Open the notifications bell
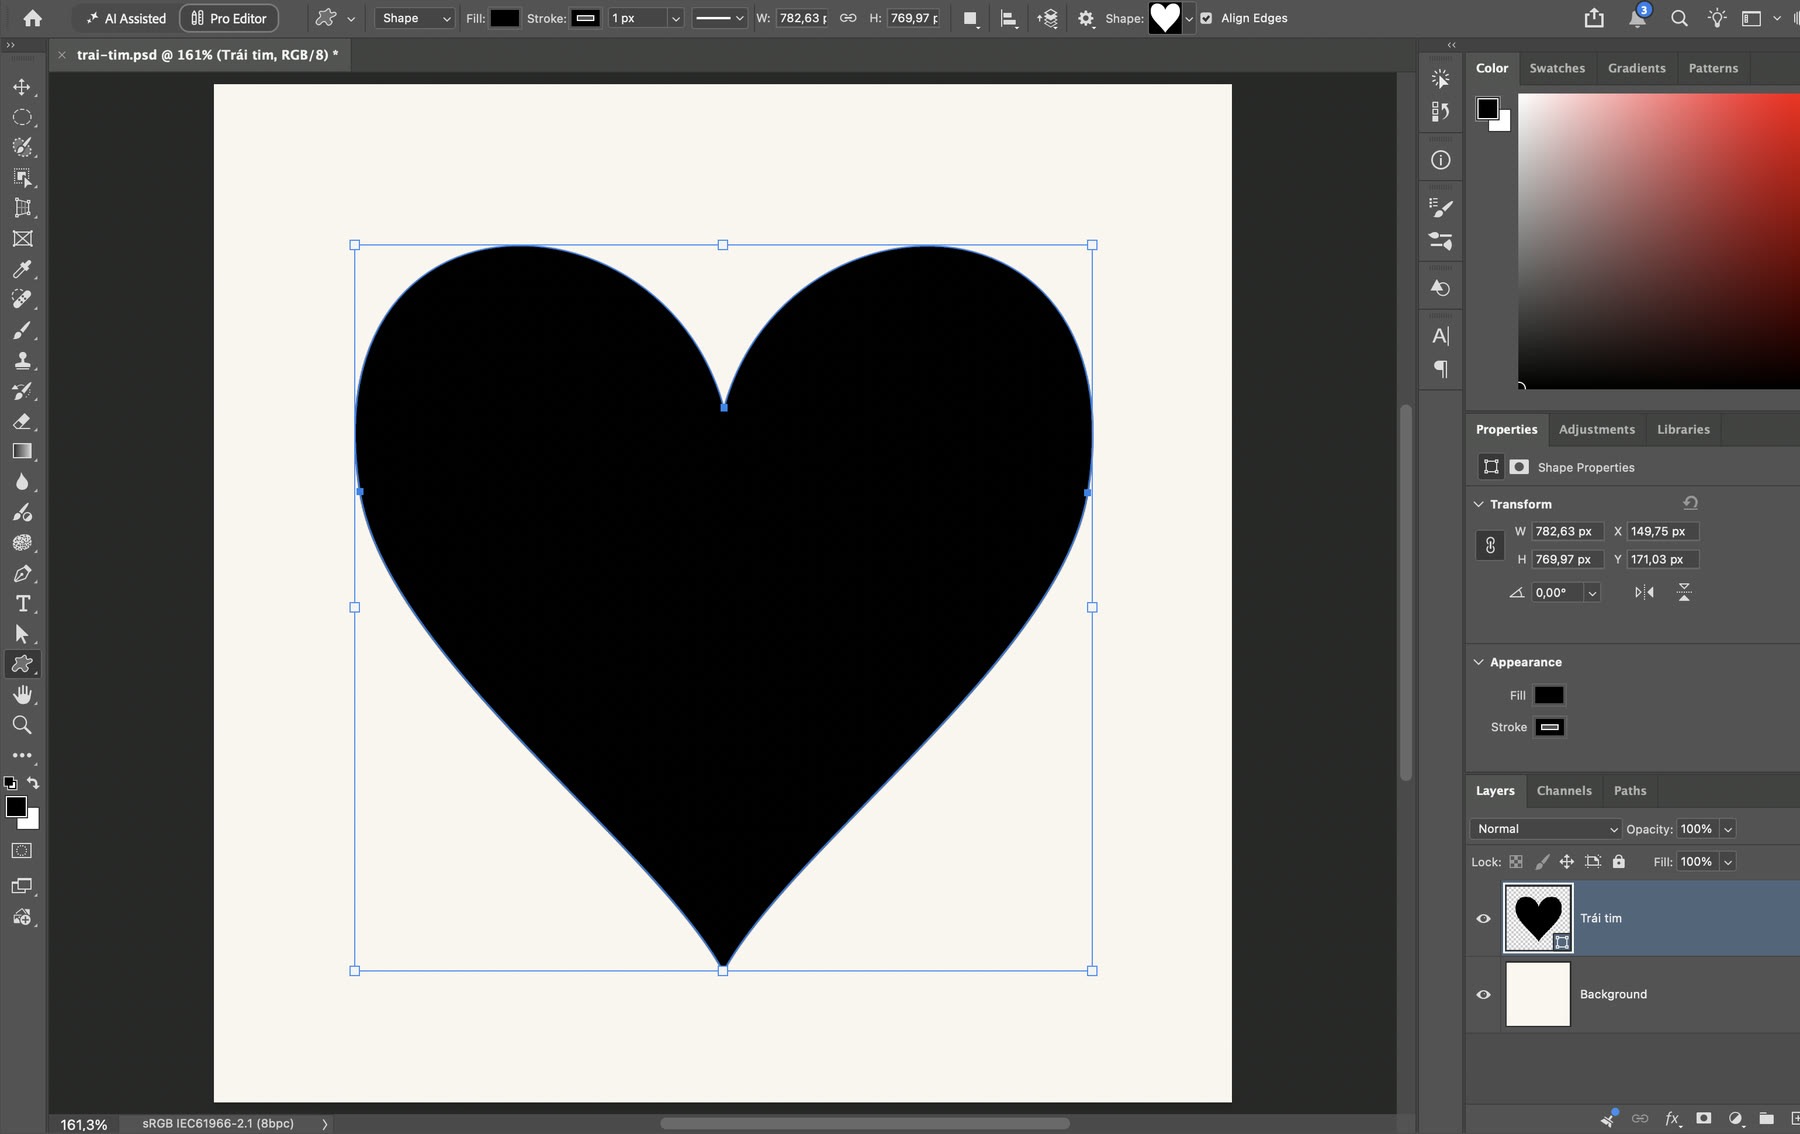1800x1134 pixels. (1637, 18)
